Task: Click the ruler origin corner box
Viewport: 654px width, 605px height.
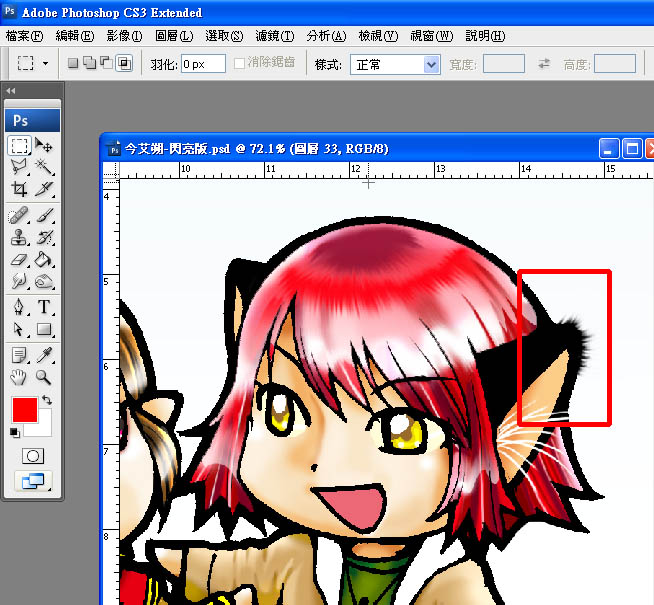Action: point(111,171)
